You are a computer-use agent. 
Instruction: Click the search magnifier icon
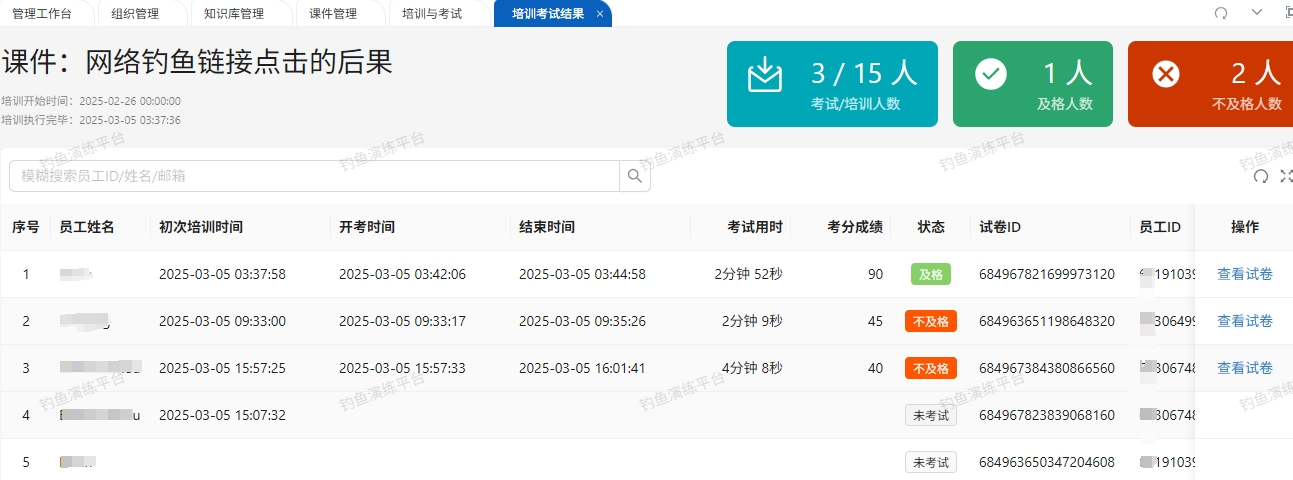pyautogui.click(x=635, y=176)
